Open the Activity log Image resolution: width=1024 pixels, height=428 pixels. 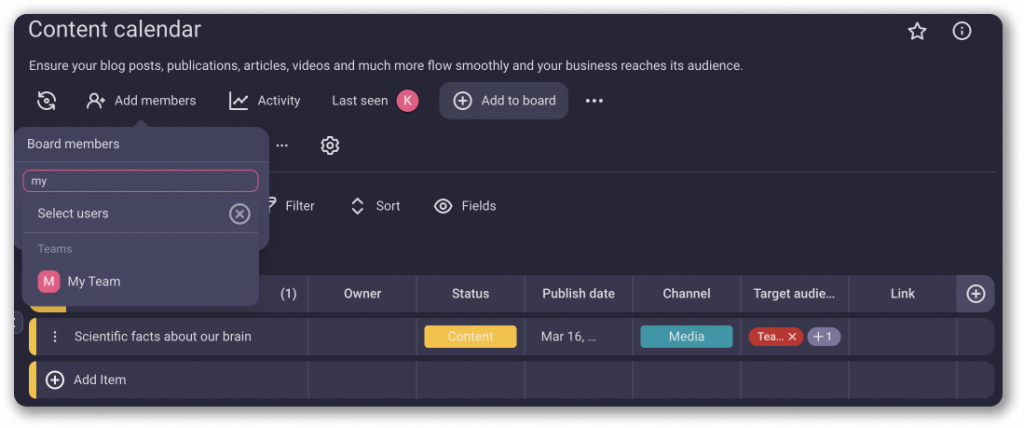coord(265,100)
